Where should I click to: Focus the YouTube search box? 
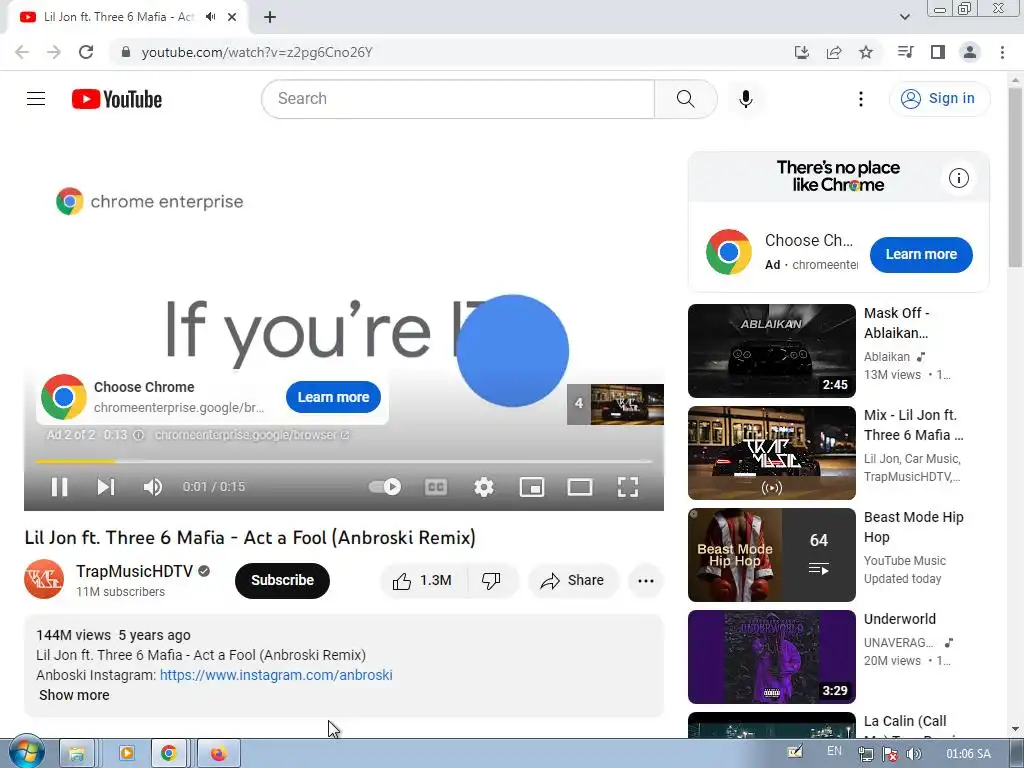click(458, 99)
